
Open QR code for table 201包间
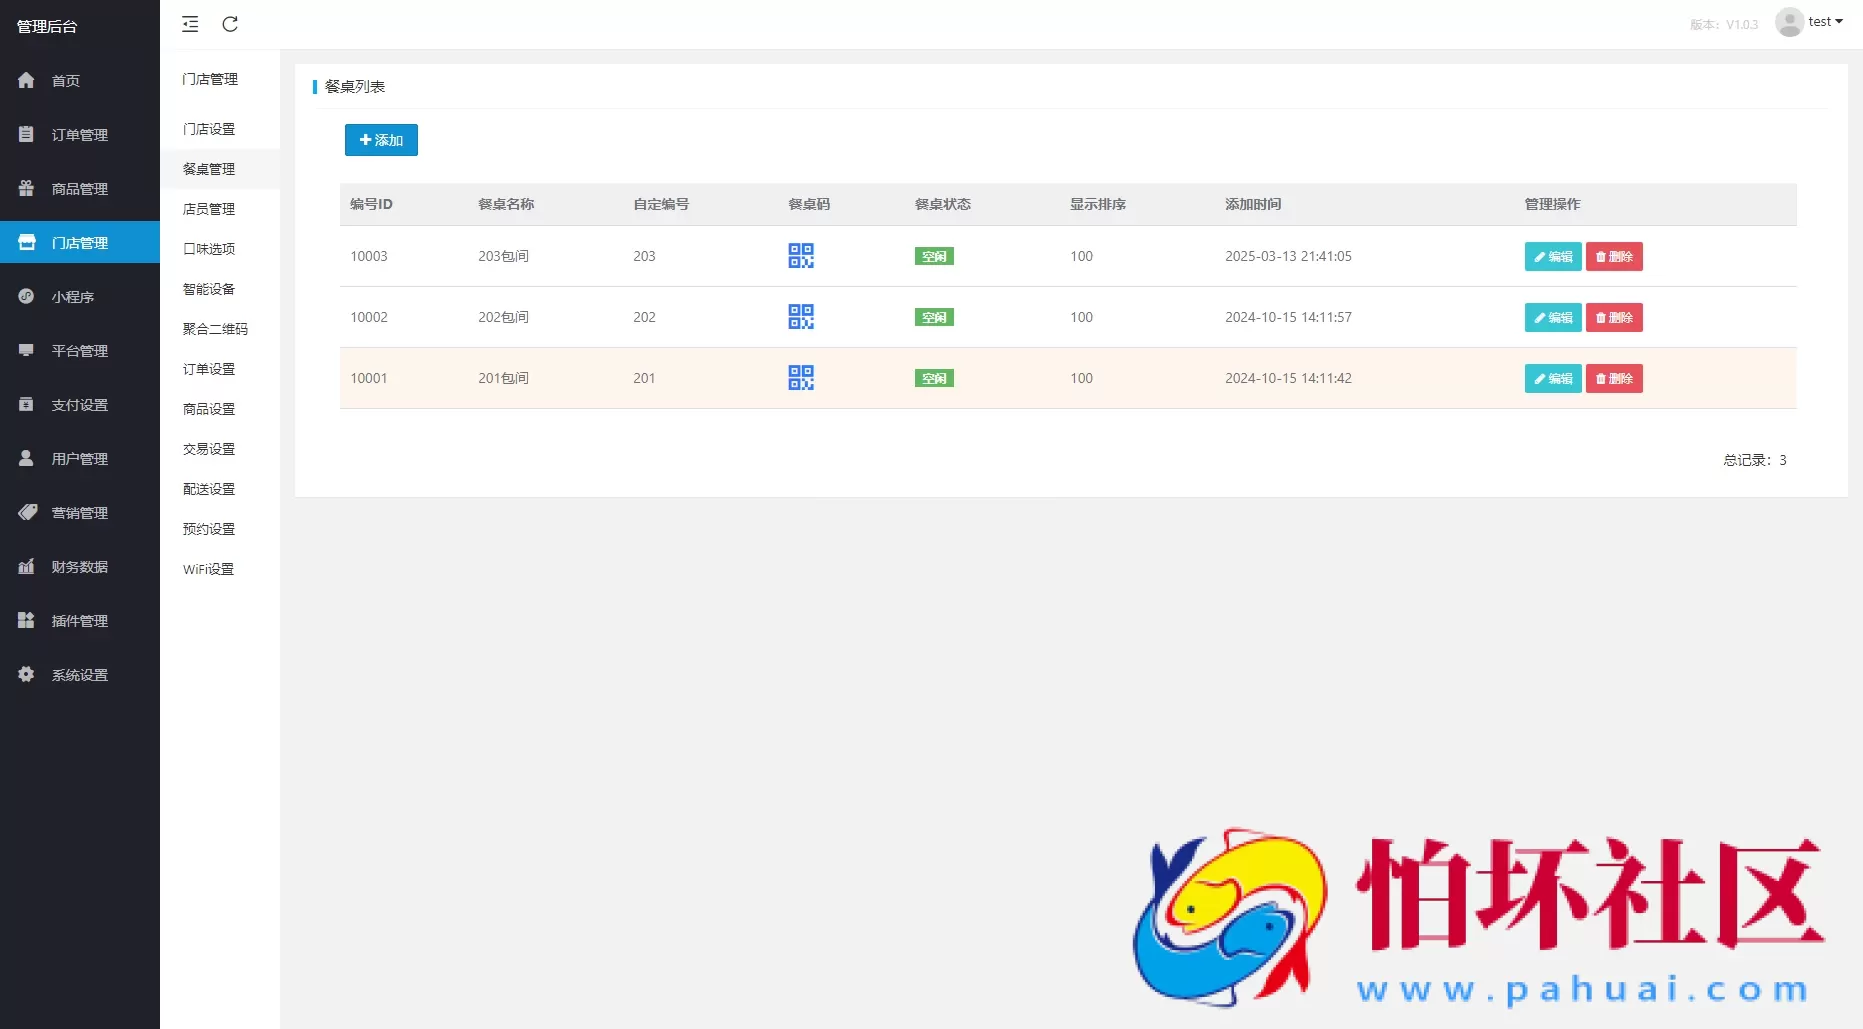801,378
